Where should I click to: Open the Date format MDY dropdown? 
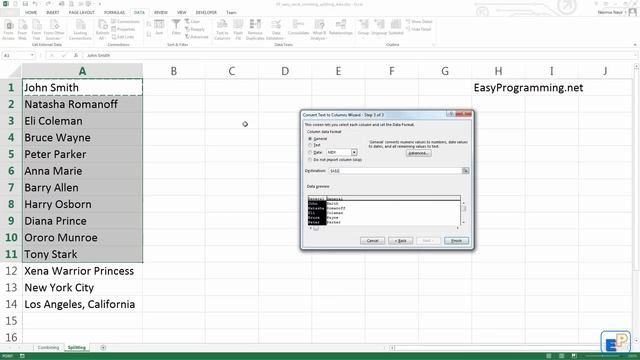click(x=354, y=152)
